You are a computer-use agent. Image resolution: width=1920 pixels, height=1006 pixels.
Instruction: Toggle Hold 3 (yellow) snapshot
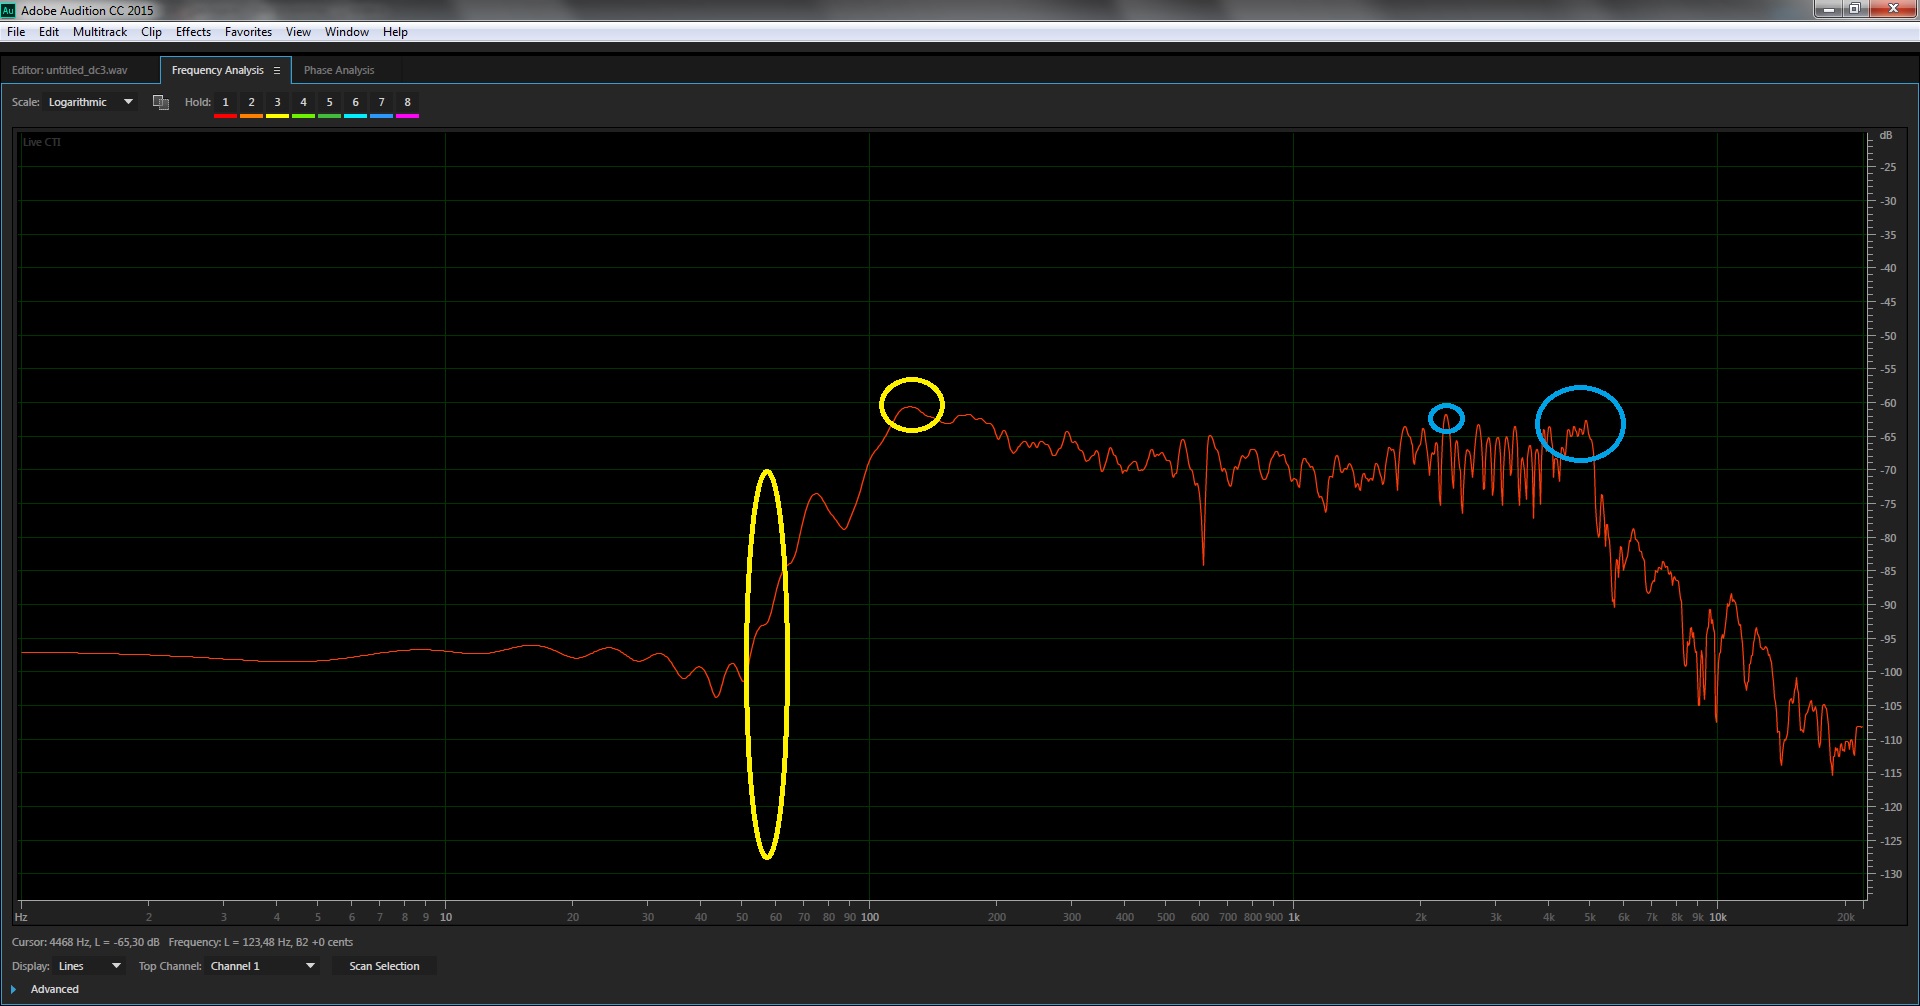277,103
